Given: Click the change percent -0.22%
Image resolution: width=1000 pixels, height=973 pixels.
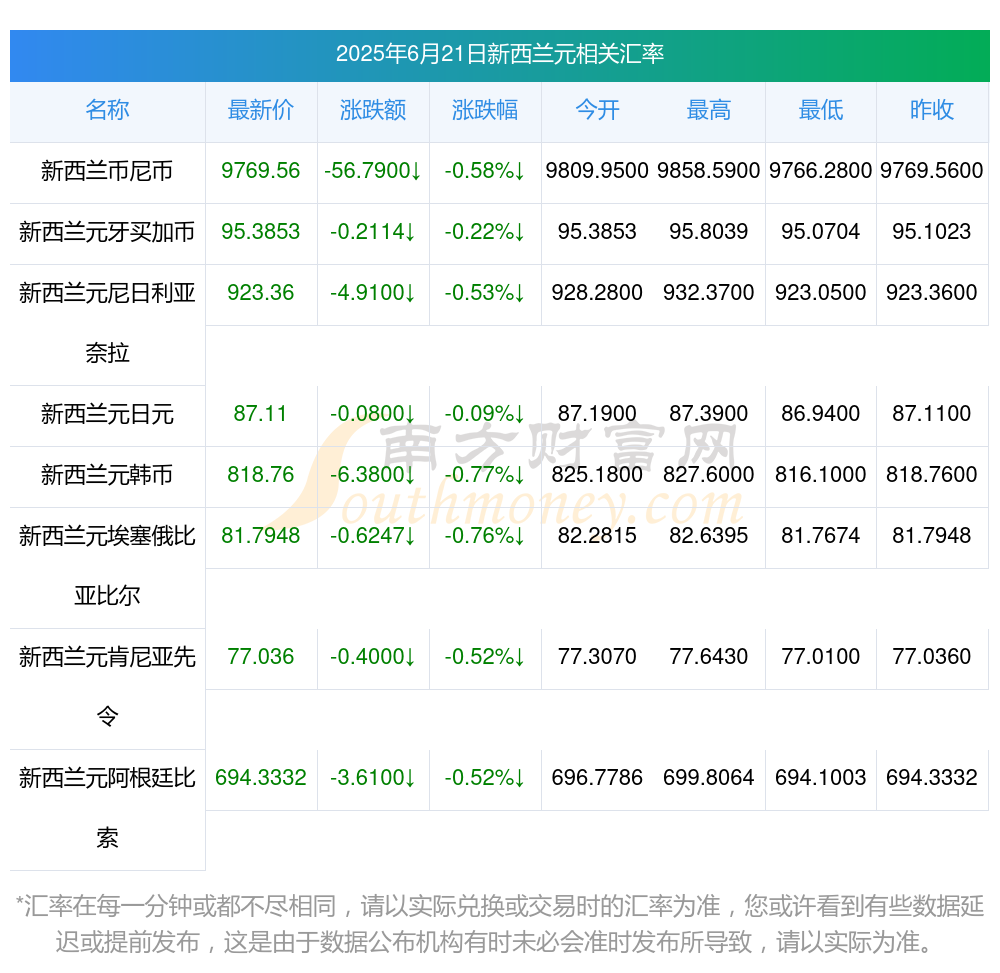Looking at the screenshot, I should point(485,231).
